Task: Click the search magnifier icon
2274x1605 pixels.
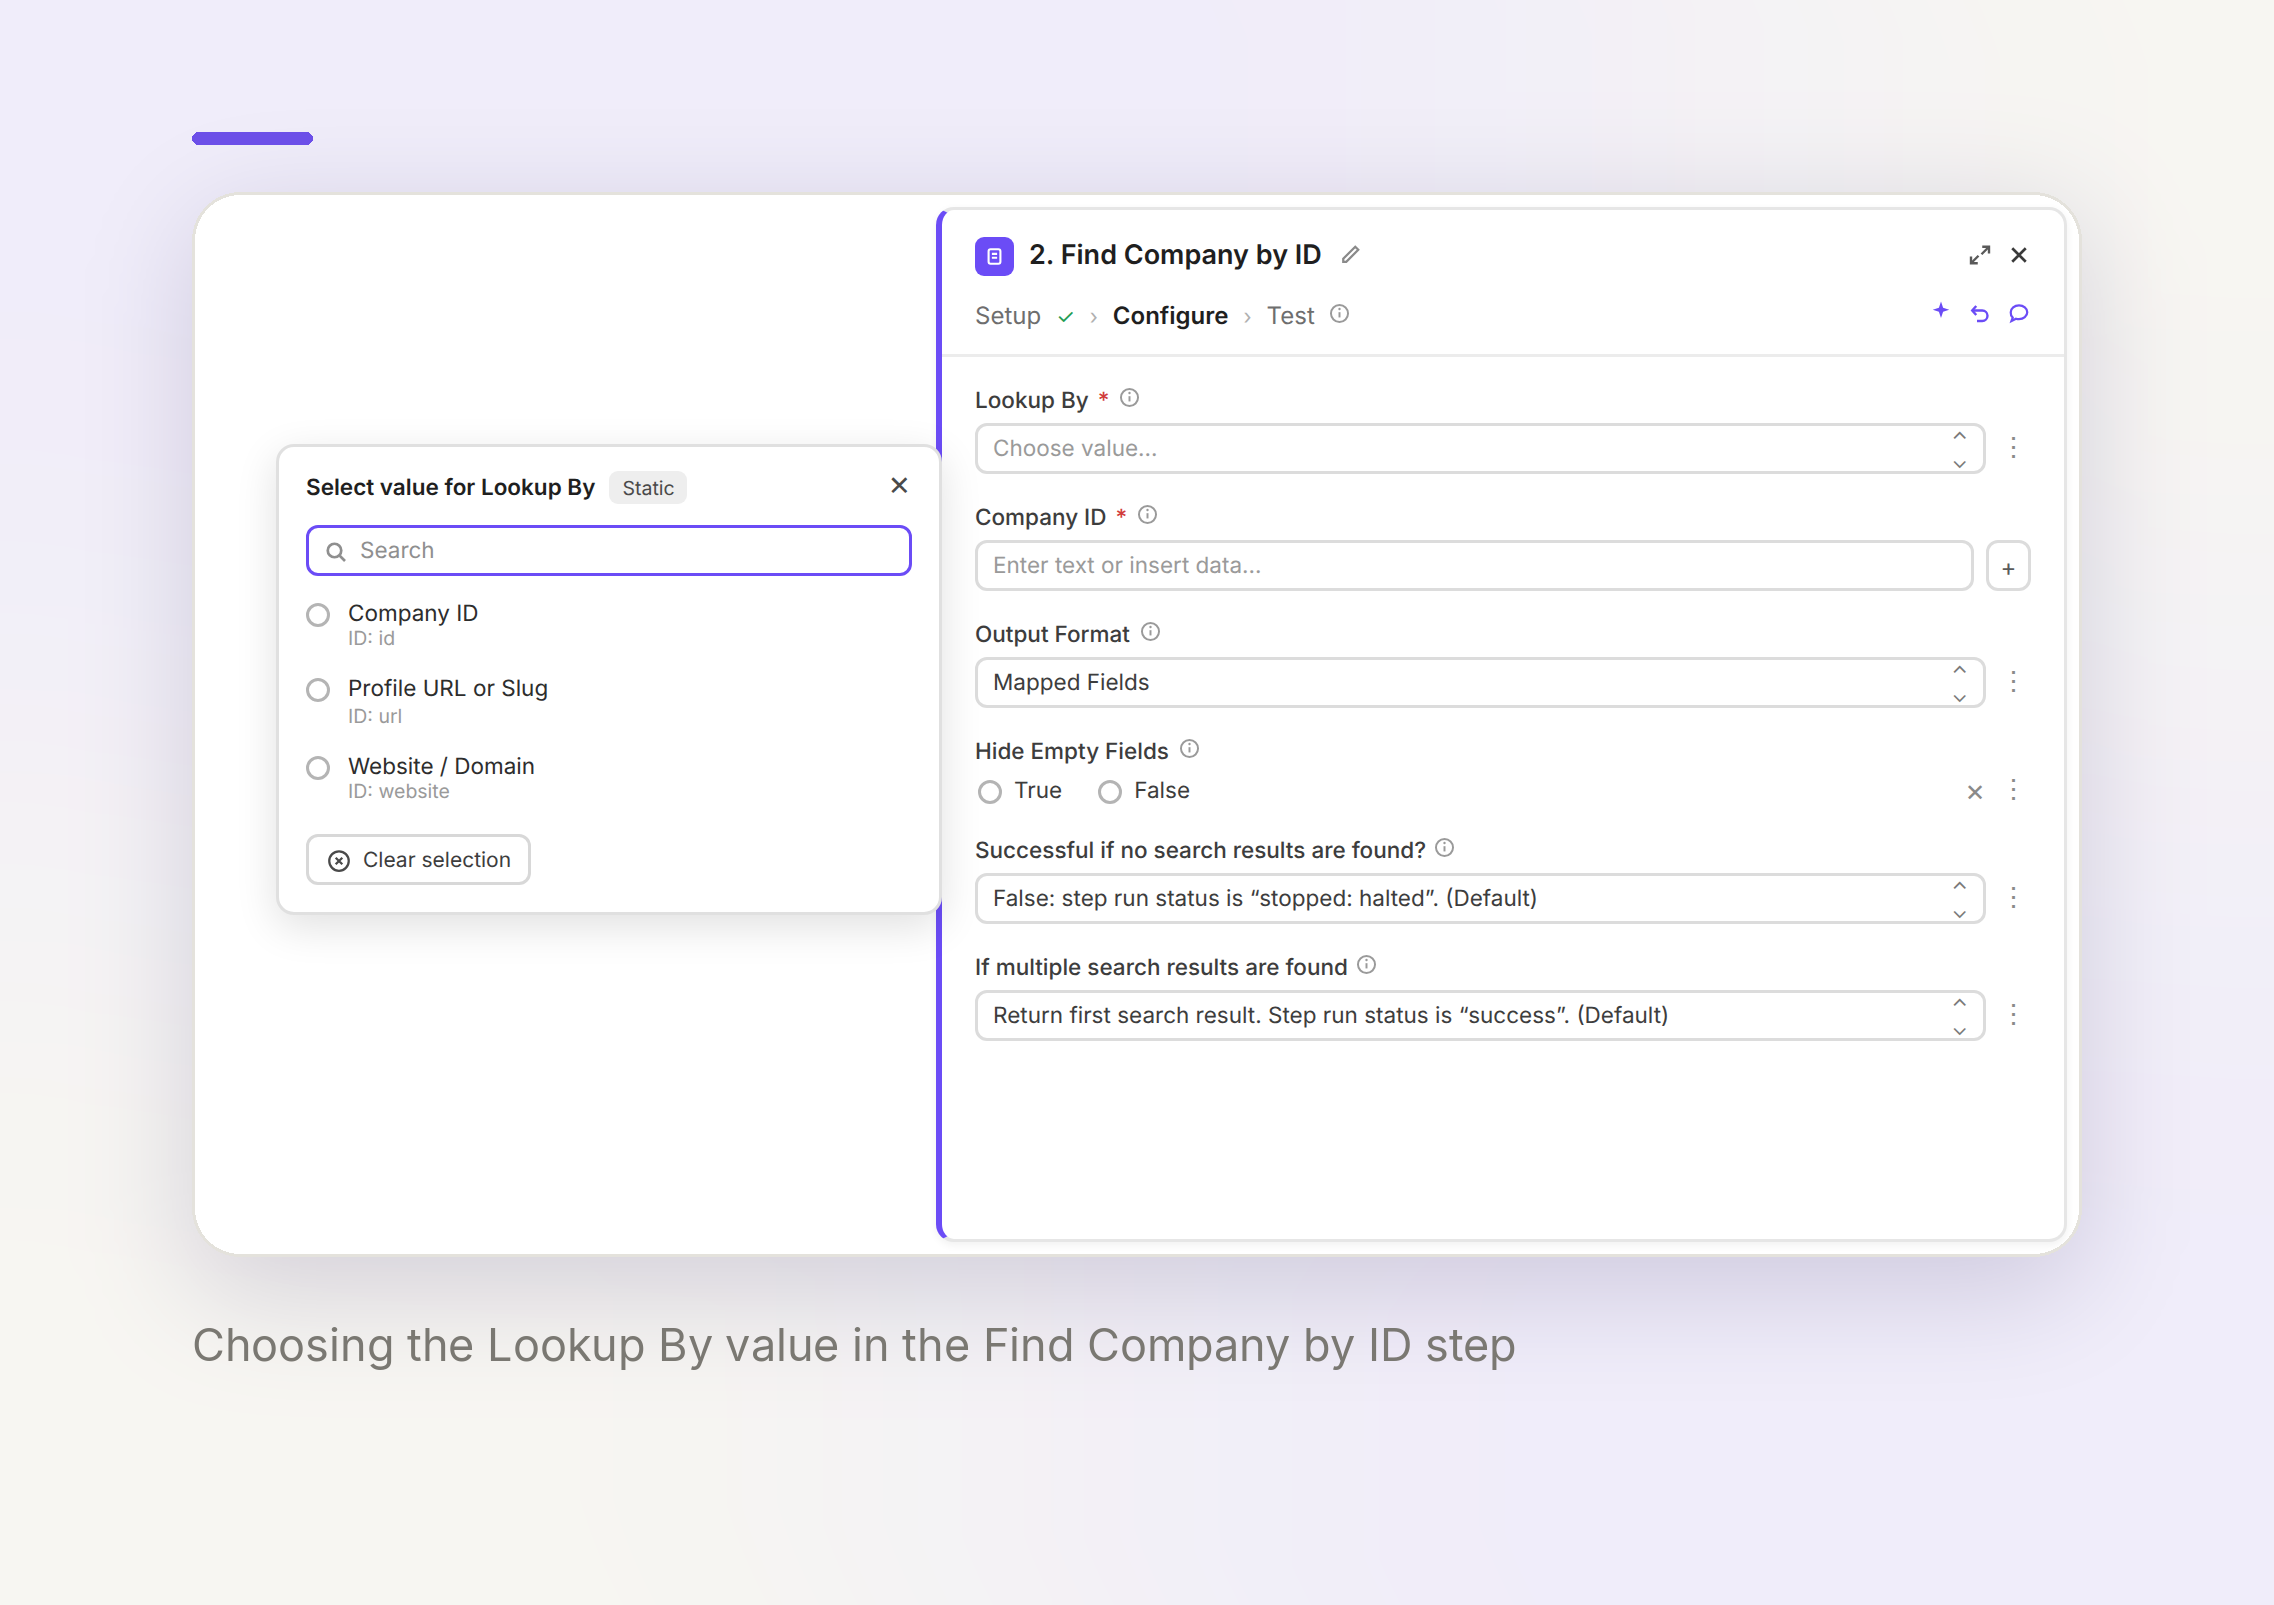Action: click(x=336, y=552)
